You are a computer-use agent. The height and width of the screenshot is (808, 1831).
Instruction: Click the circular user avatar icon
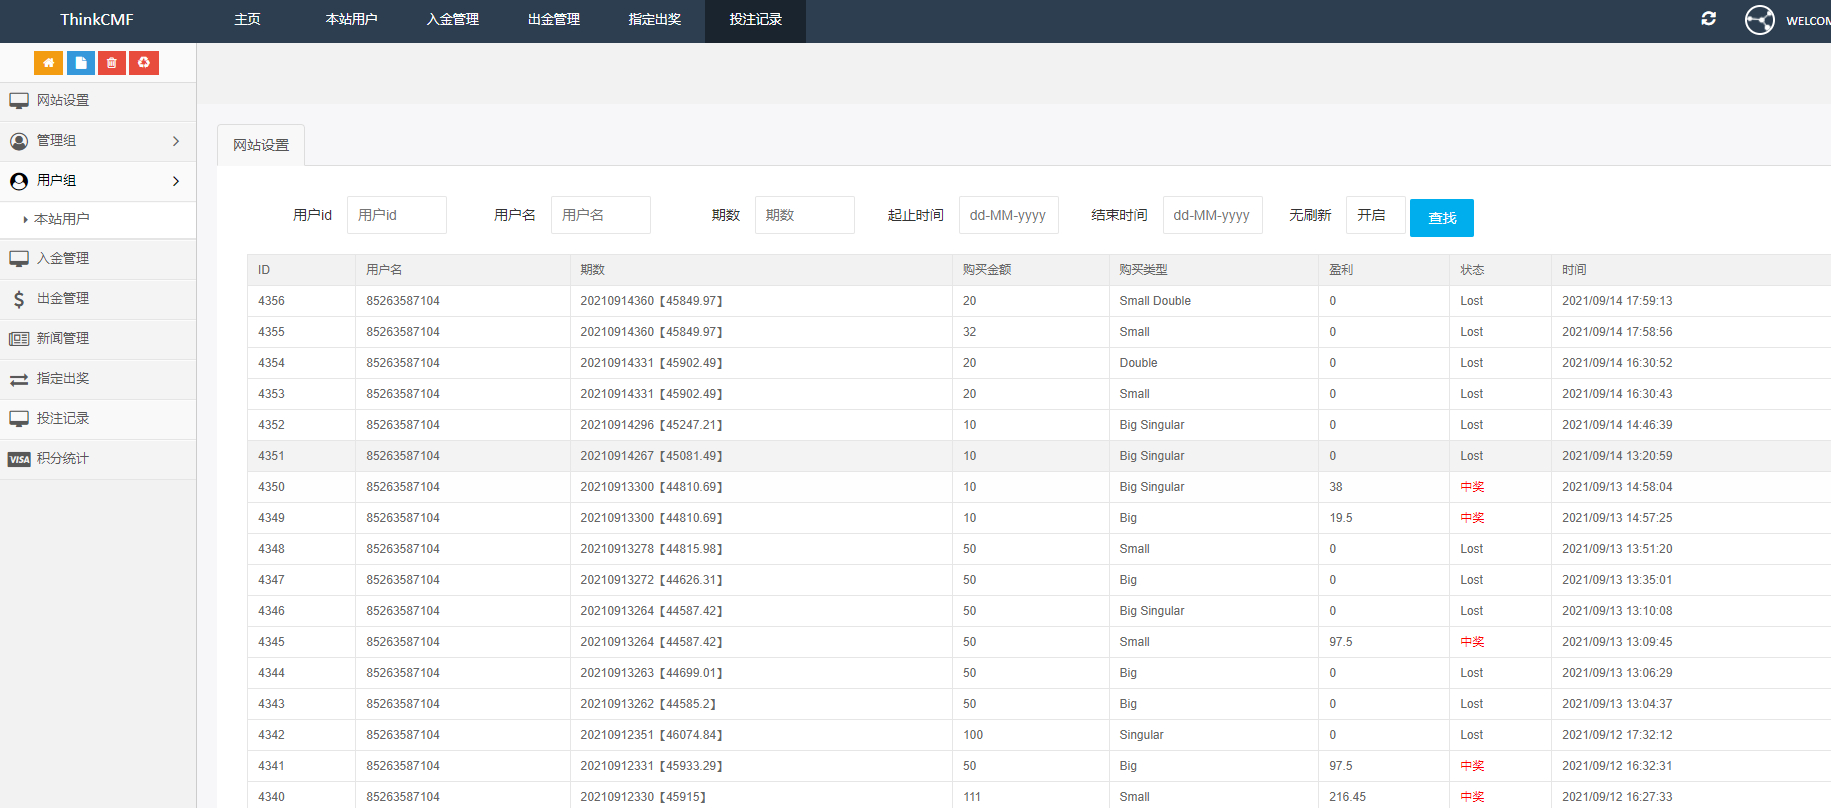(x=1759, y=20)
